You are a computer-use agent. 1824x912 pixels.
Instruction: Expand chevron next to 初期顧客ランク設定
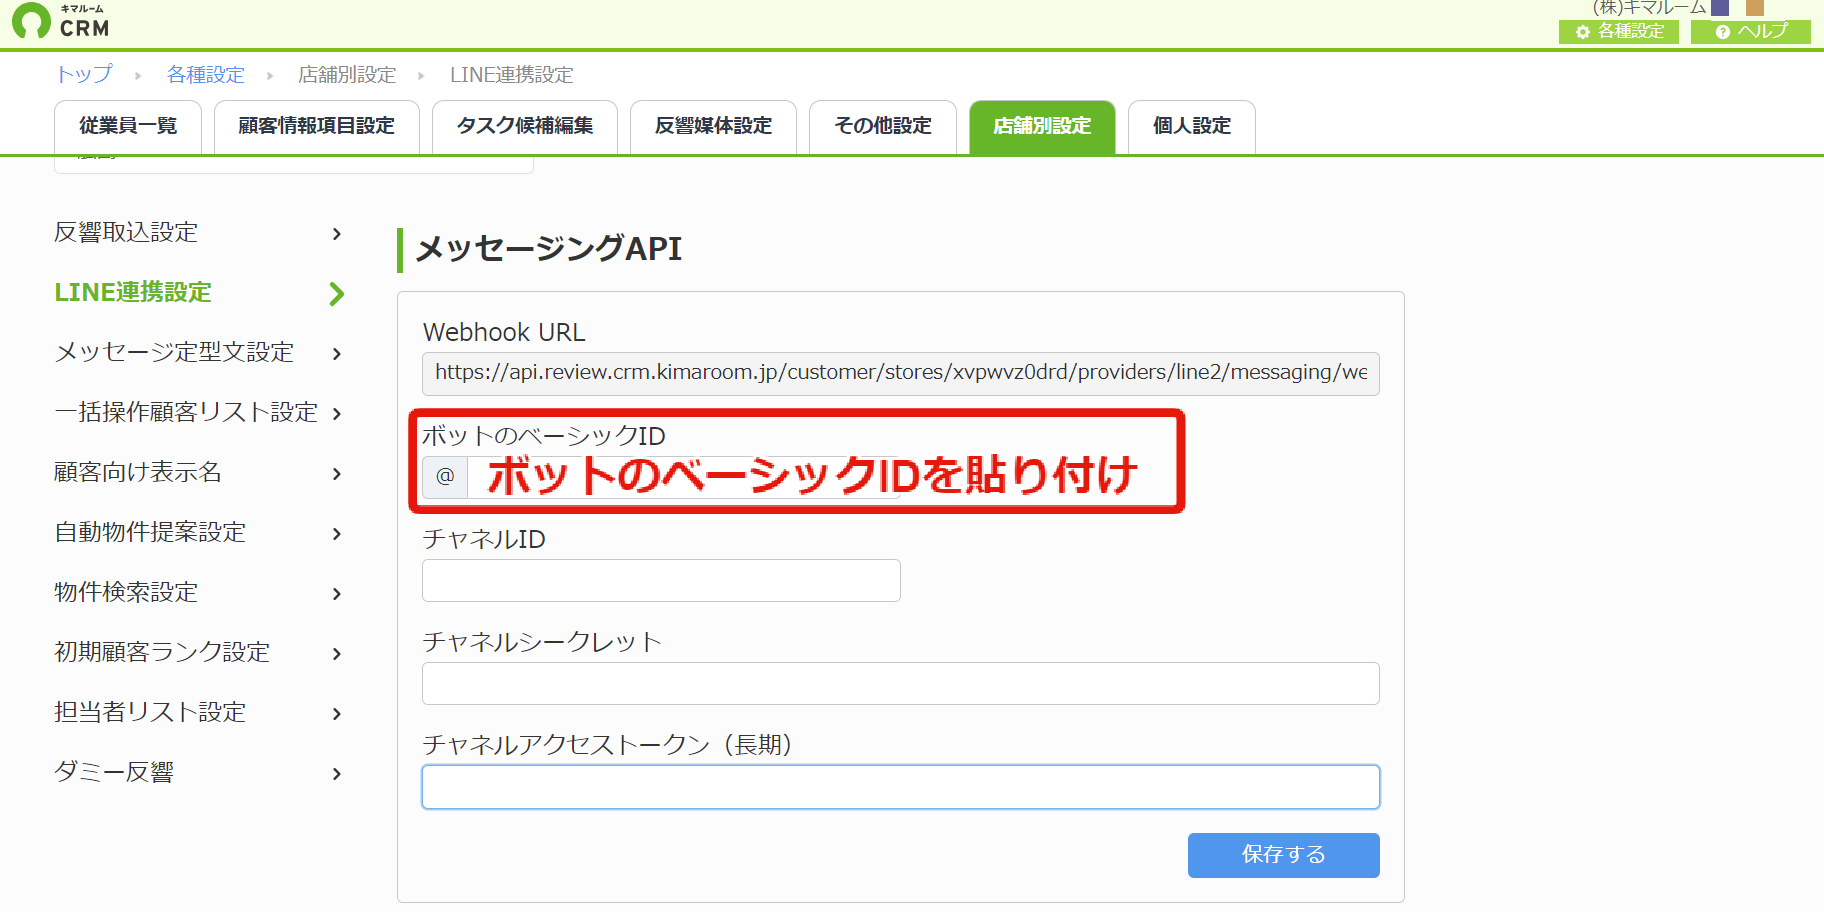click(337, 653)
